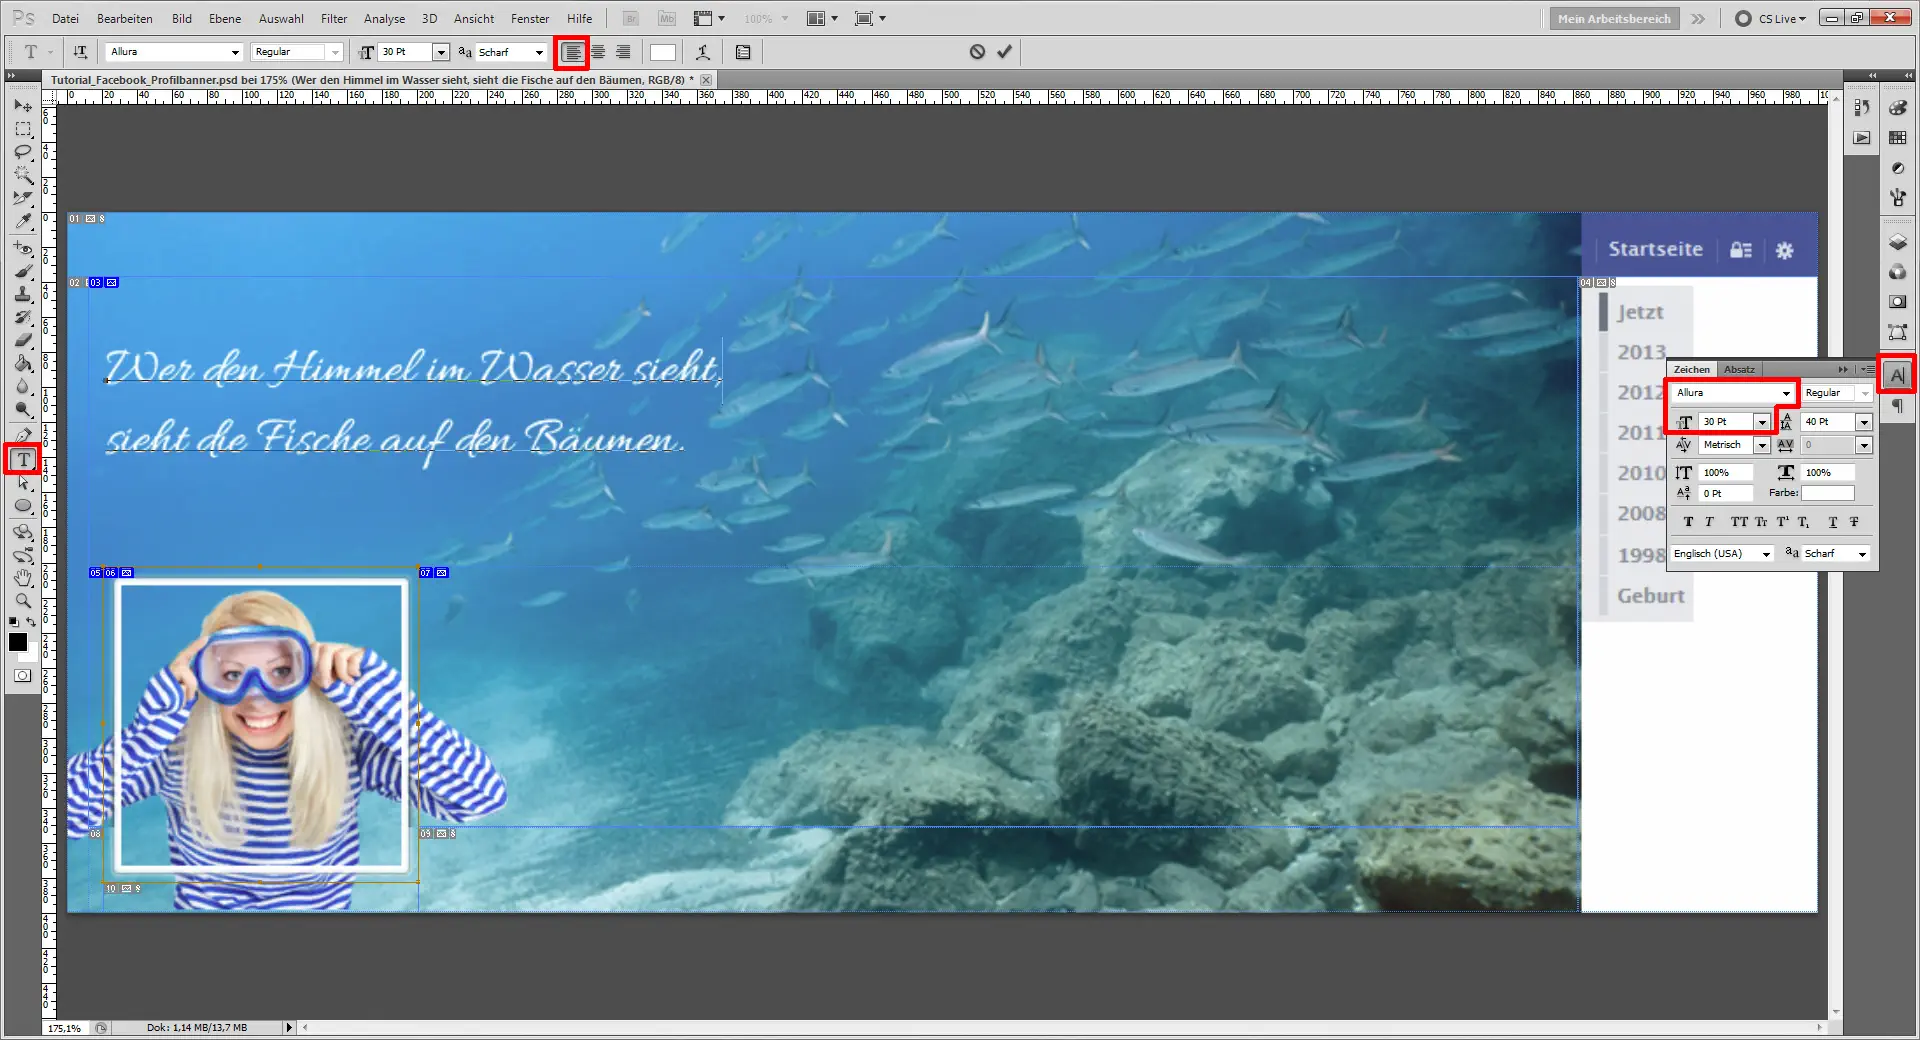This screenshot has height=1040, width=1920.
Task: Enable faux bold in the Character panel
Action: (x=1688, y=521)
